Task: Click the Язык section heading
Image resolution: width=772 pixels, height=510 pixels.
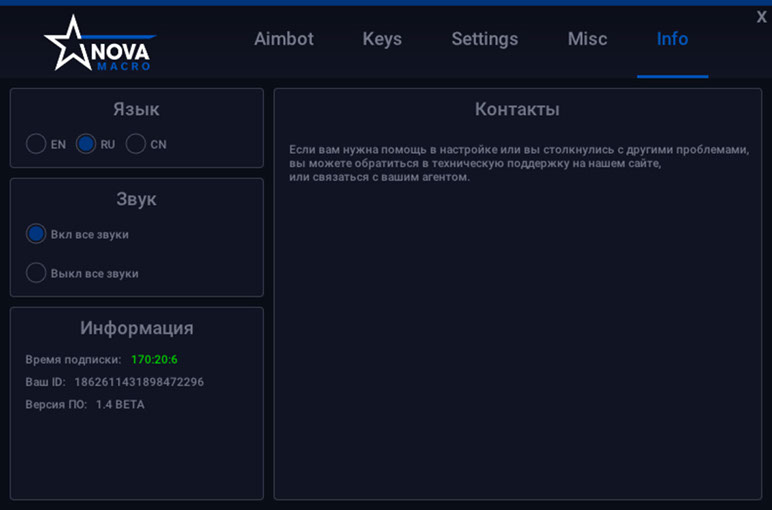Action: click(136, 110)
